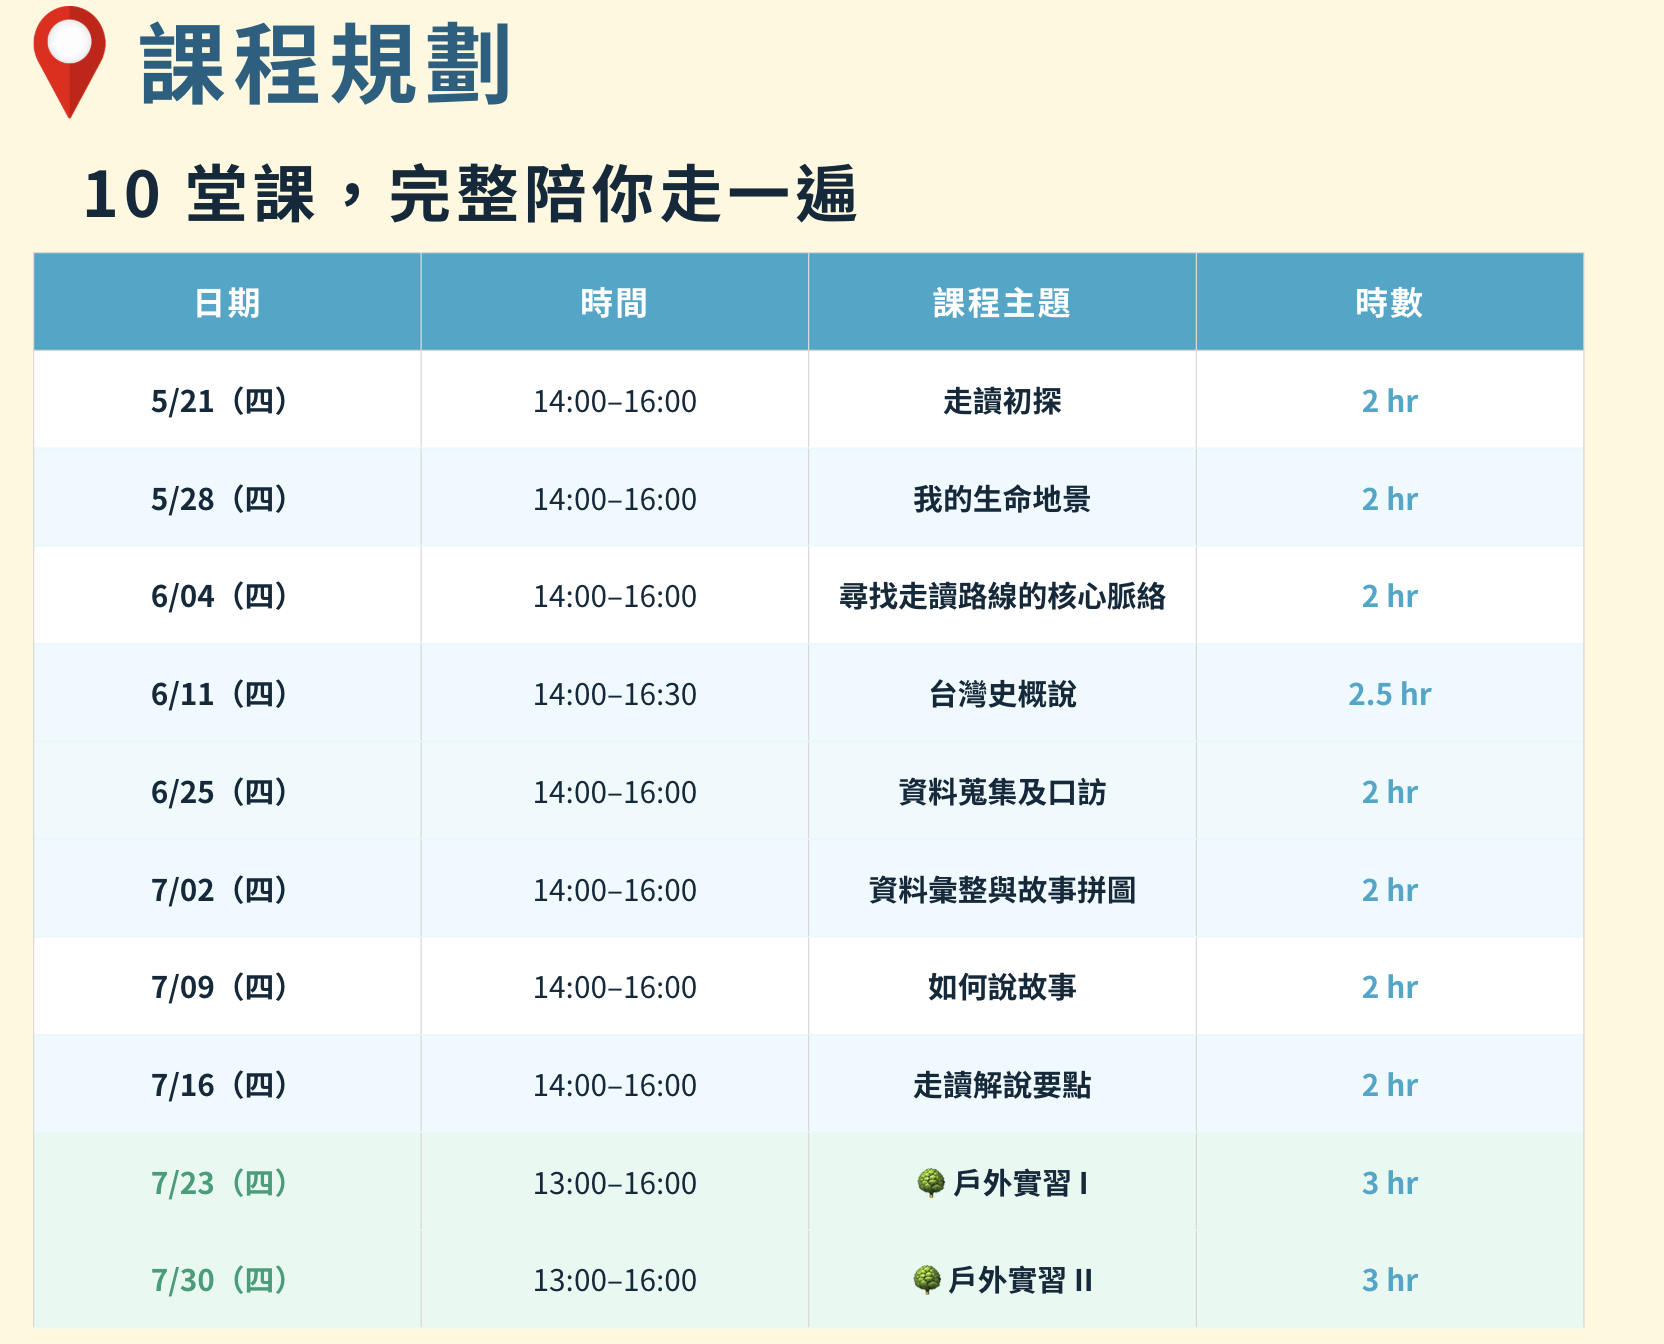Viewport: 1664px width, 1344px height.
Task: Click the 走讀解說要點 course topic
Action: point(1002,1085)
